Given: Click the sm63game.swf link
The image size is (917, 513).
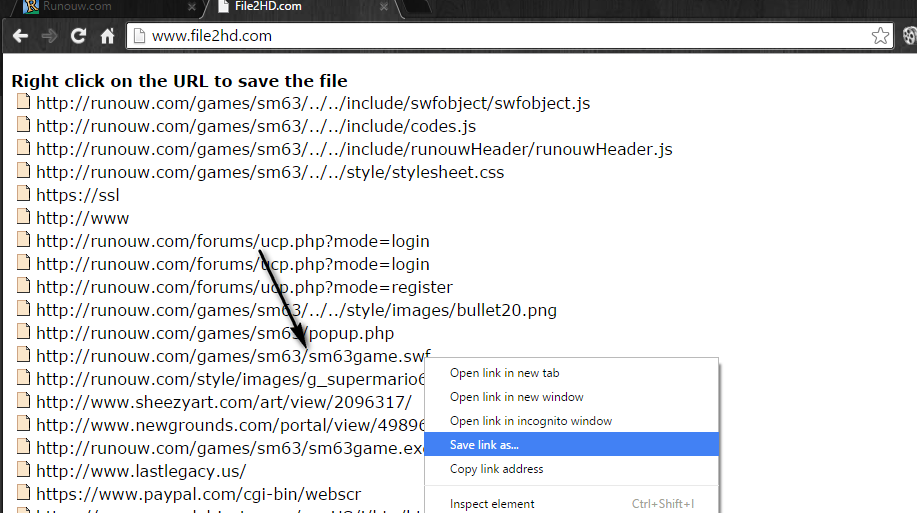Looking at the screenshot, I should [x=233, y=356].
